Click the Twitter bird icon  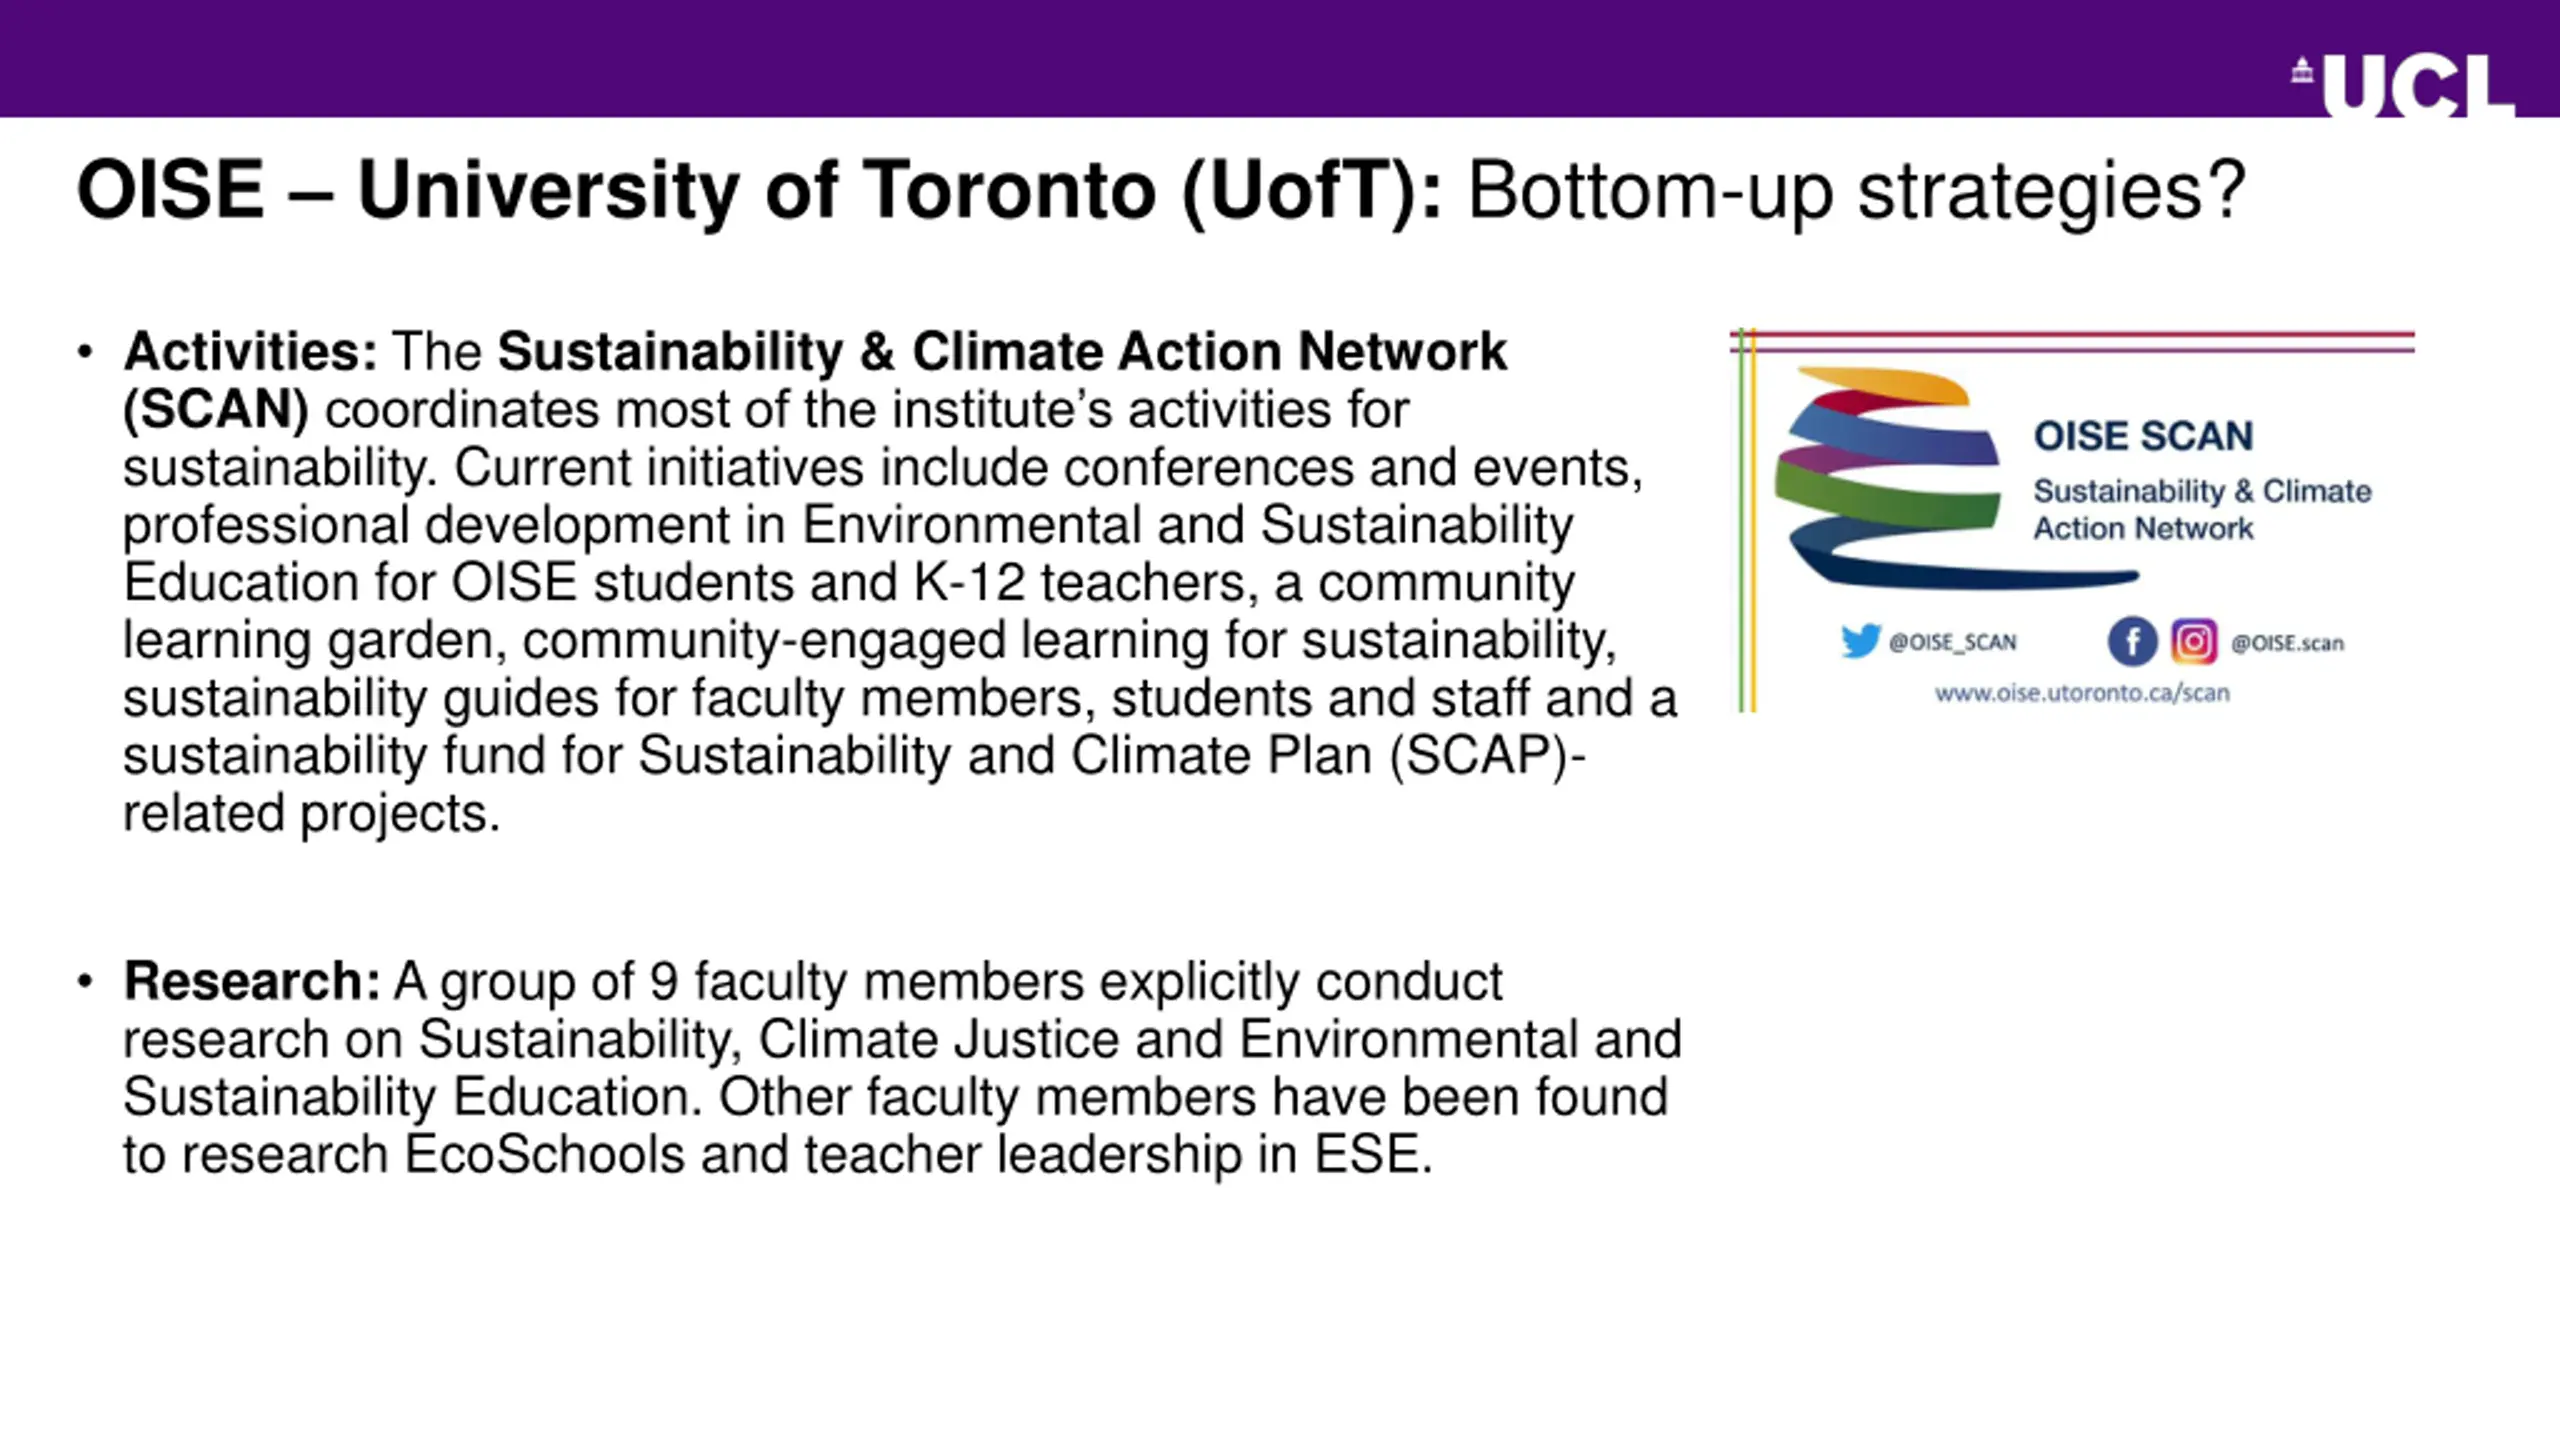pyautogui.click(x=1860, y=641)
